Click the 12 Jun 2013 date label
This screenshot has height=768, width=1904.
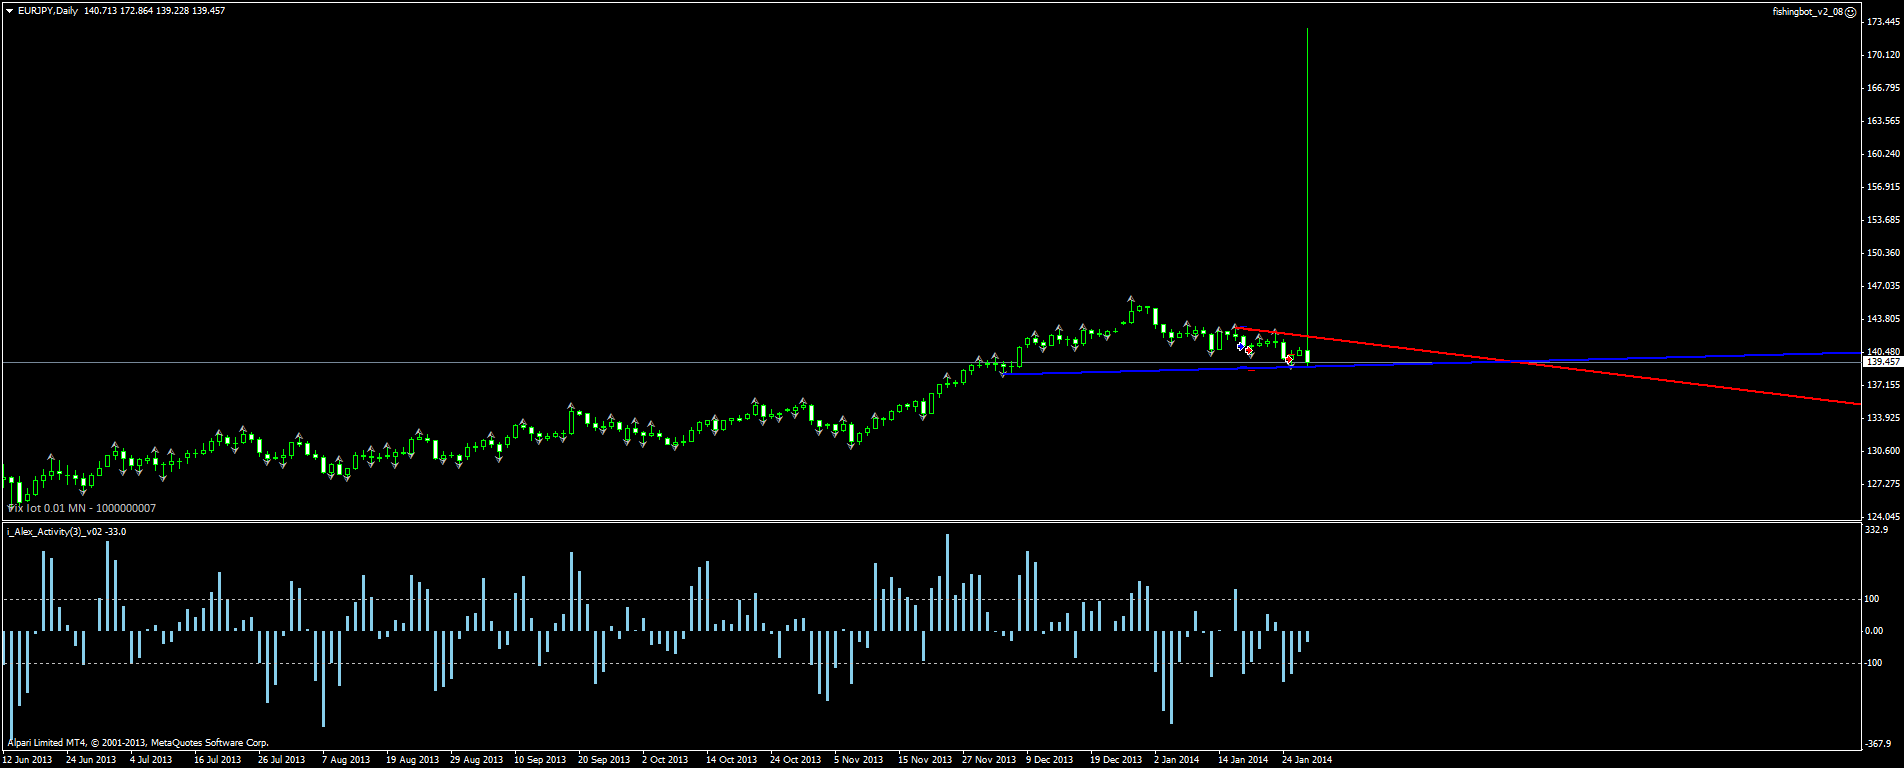pos(27,760)
